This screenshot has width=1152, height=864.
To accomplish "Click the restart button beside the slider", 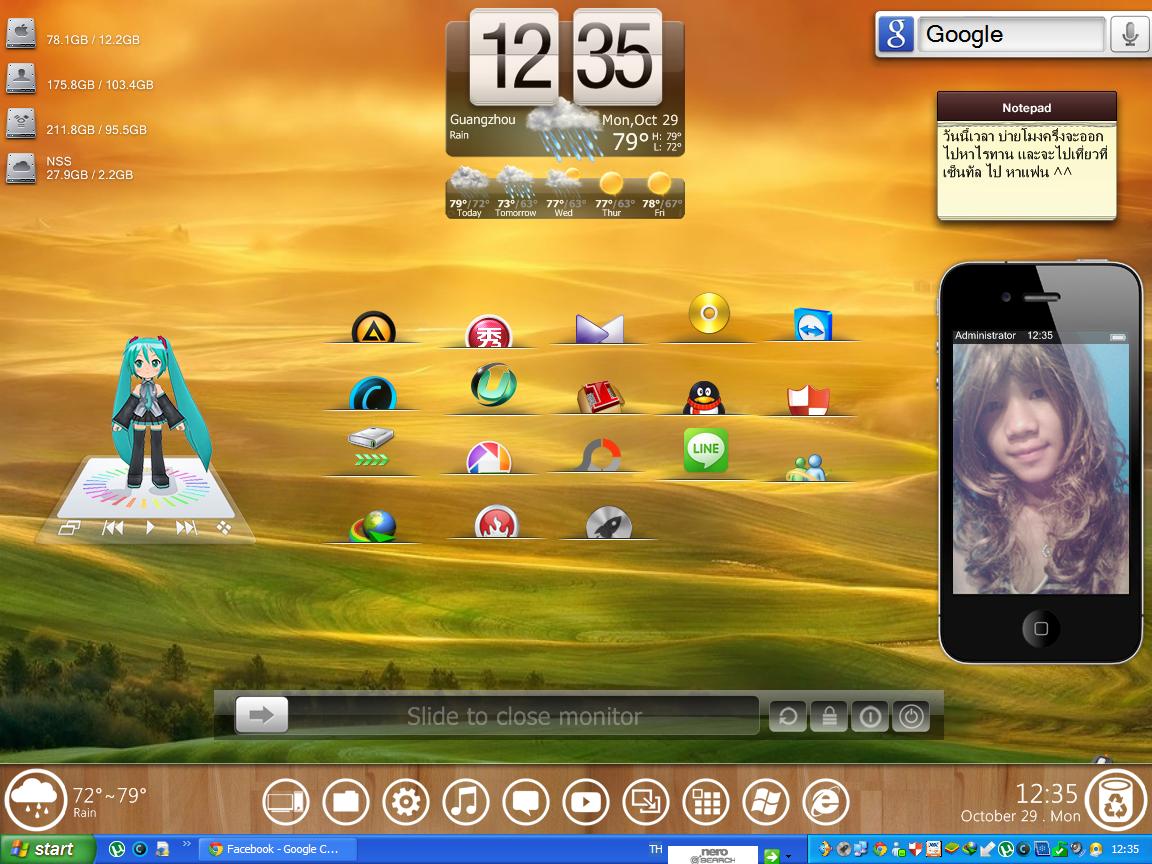I will 788,716.
